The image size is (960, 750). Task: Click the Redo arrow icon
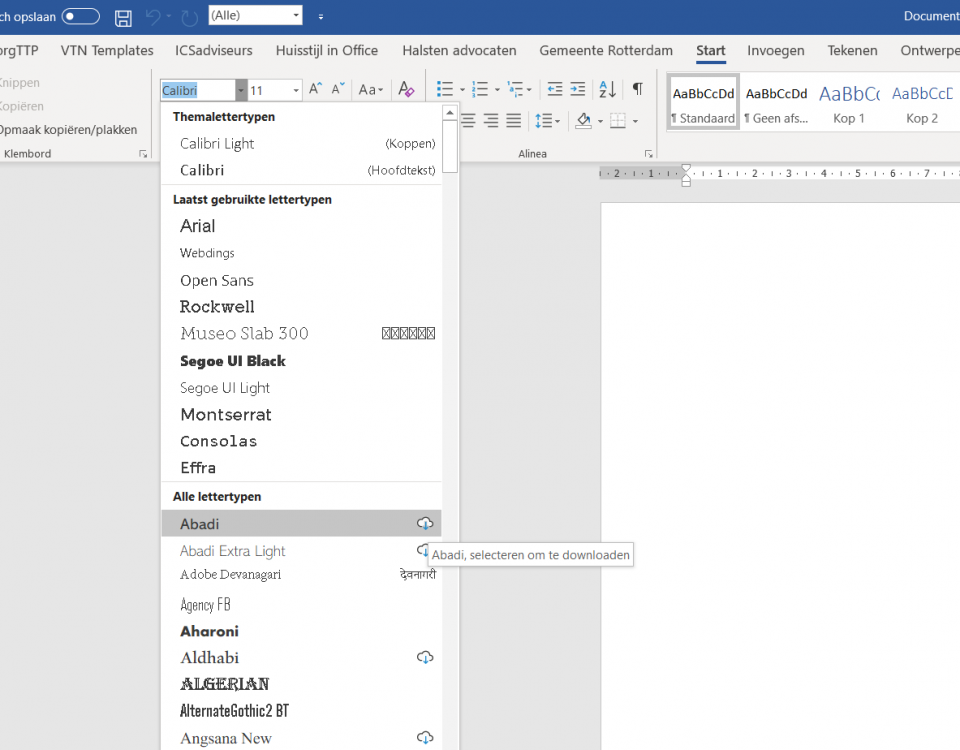click(x=190, y=18)
